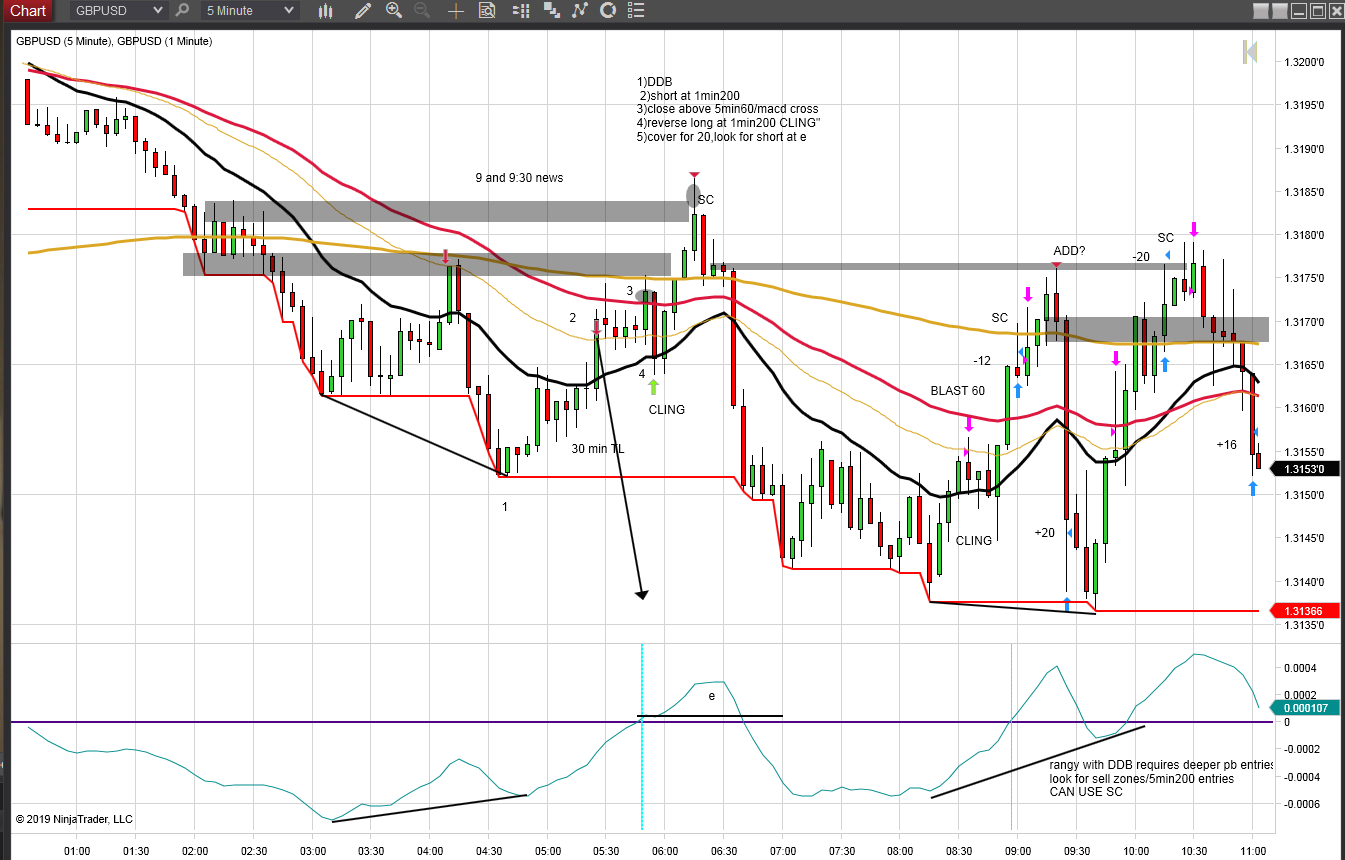
Task: Maximize the chart window
Action: (x=1316, y=11)
